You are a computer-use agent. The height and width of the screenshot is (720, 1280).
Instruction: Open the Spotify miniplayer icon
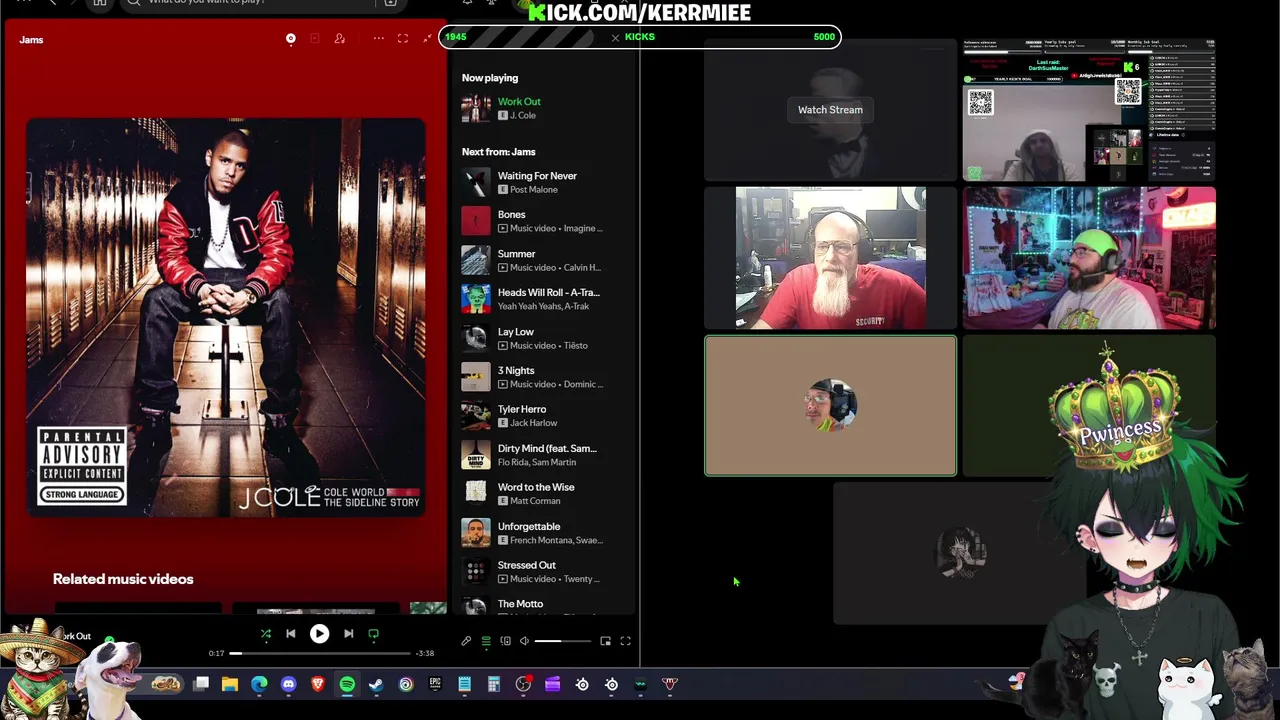coord(606,641)
